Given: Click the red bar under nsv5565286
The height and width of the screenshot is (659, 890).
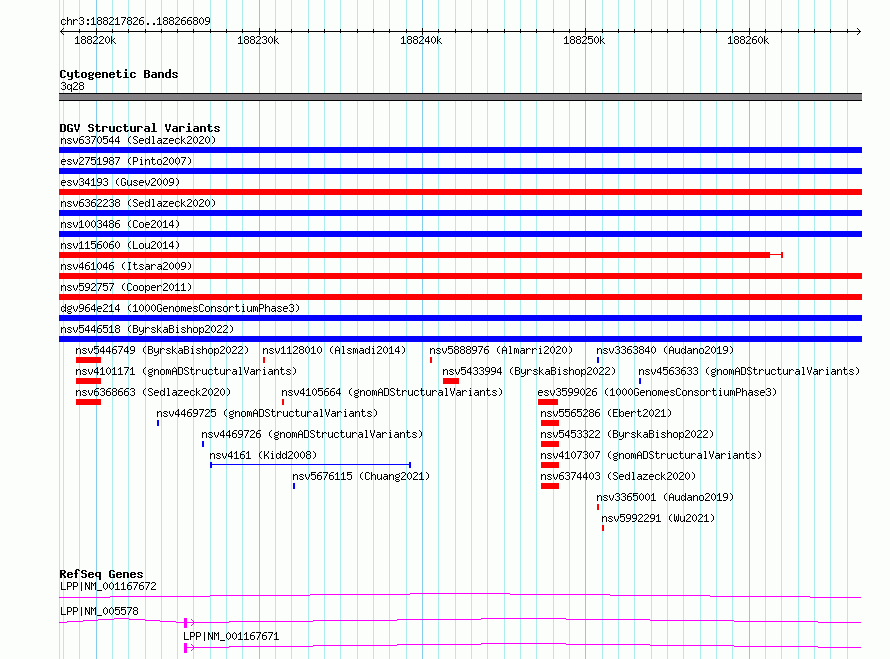Looking at the screenshot, I should click(x=550, y=423).
